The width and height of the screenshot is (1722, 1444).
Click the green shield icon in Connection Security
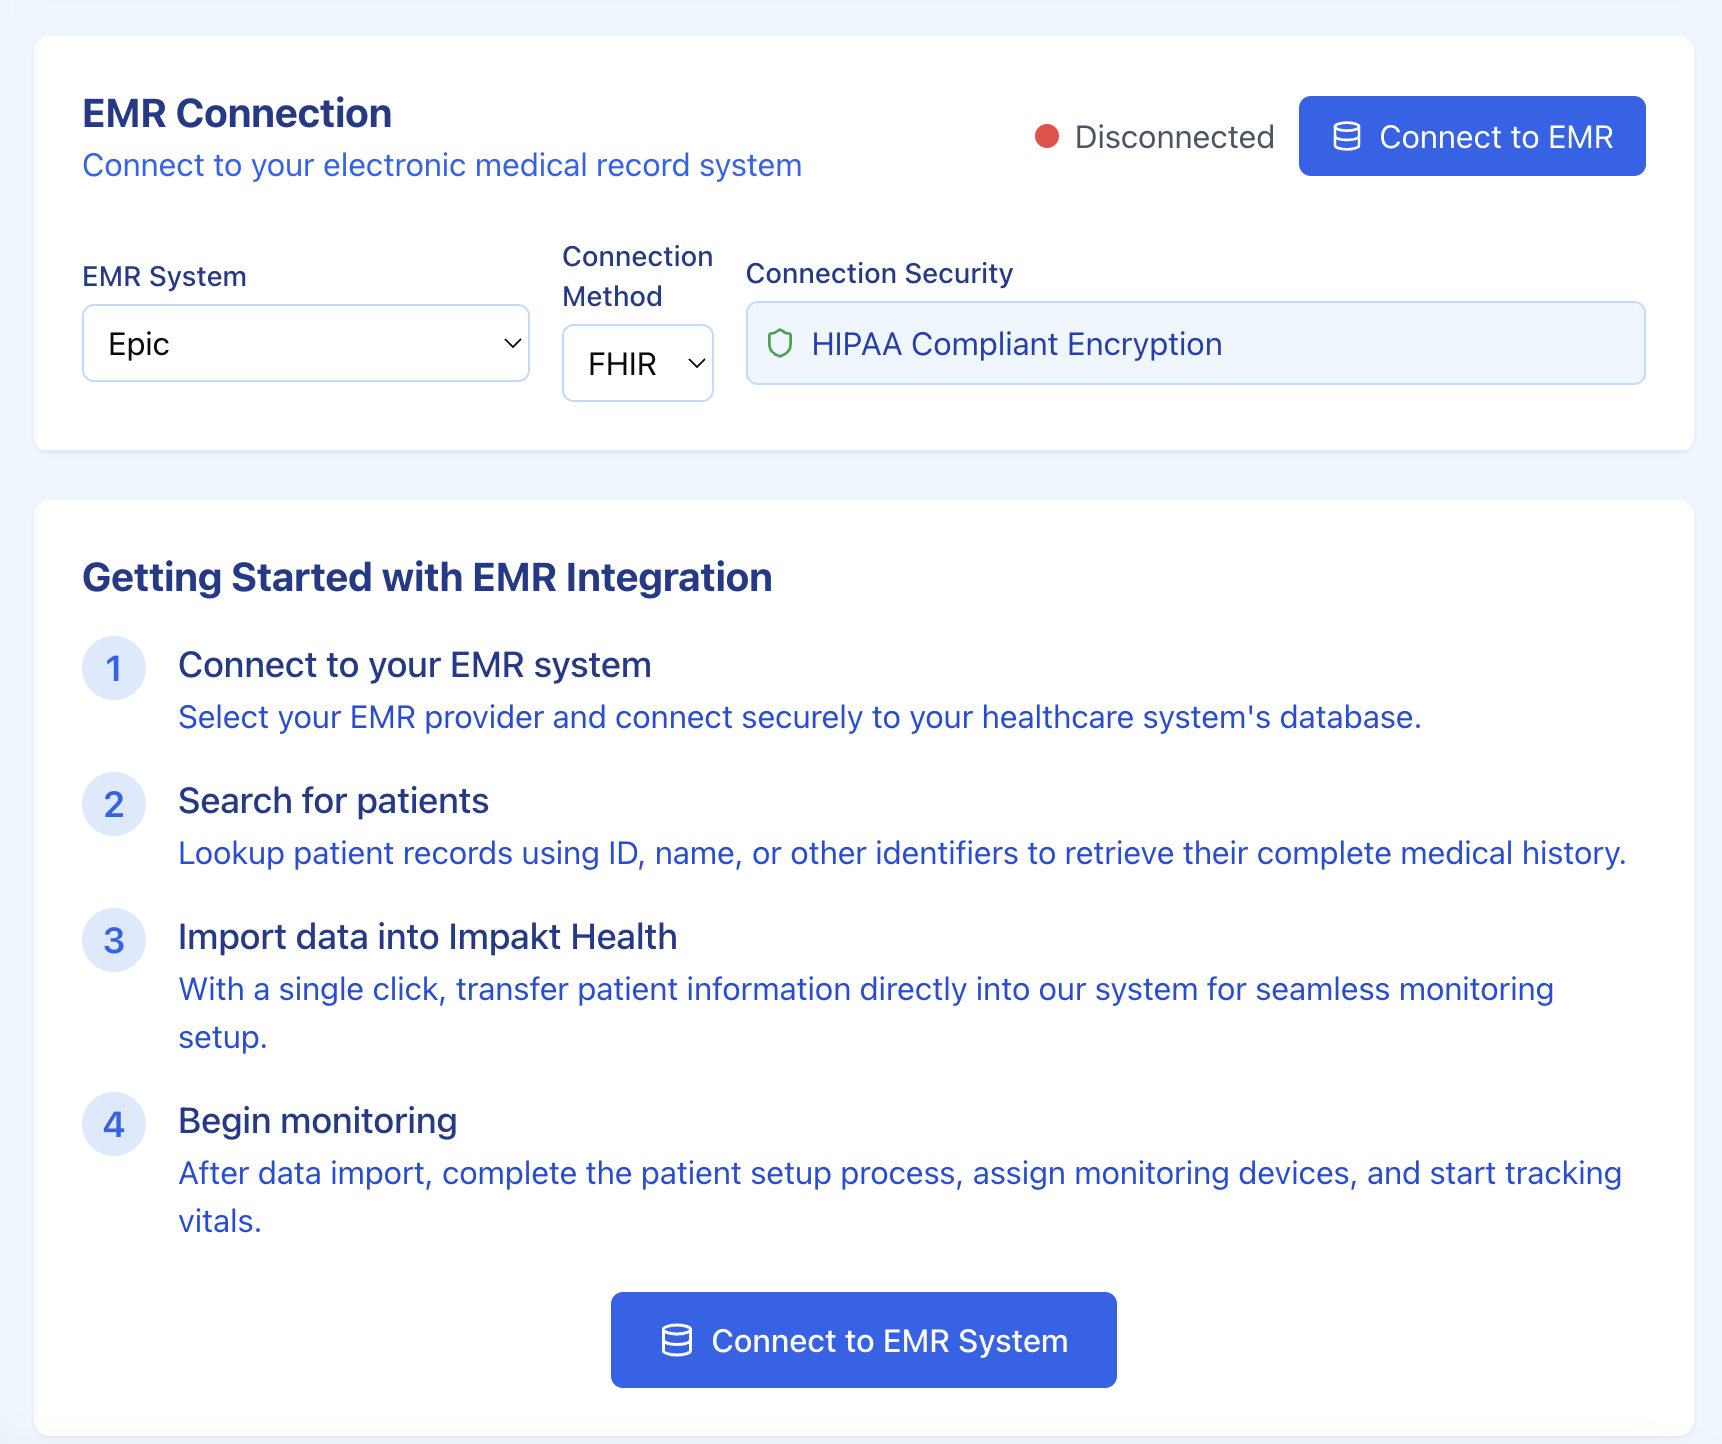click(x=782, y=343)
